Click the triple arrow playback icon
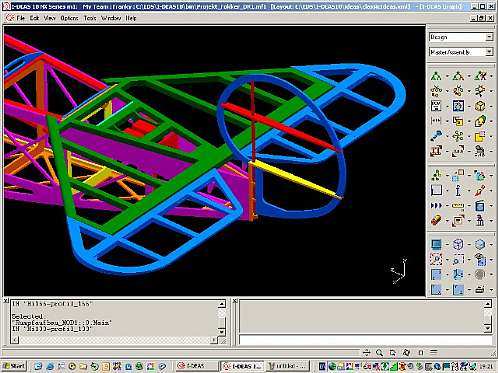 click(436, 206)
